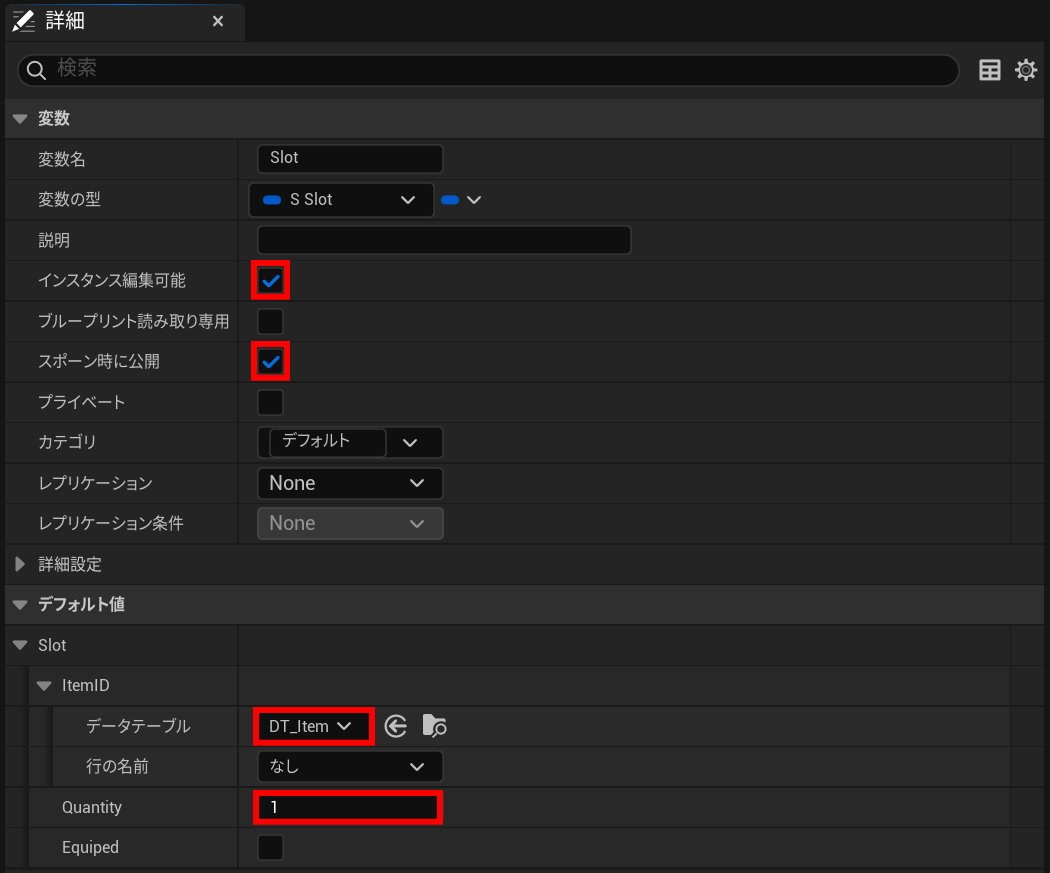1050x873 pixels.
Task: Check the Equiped checkbox
Action: [x=270, y=847]
